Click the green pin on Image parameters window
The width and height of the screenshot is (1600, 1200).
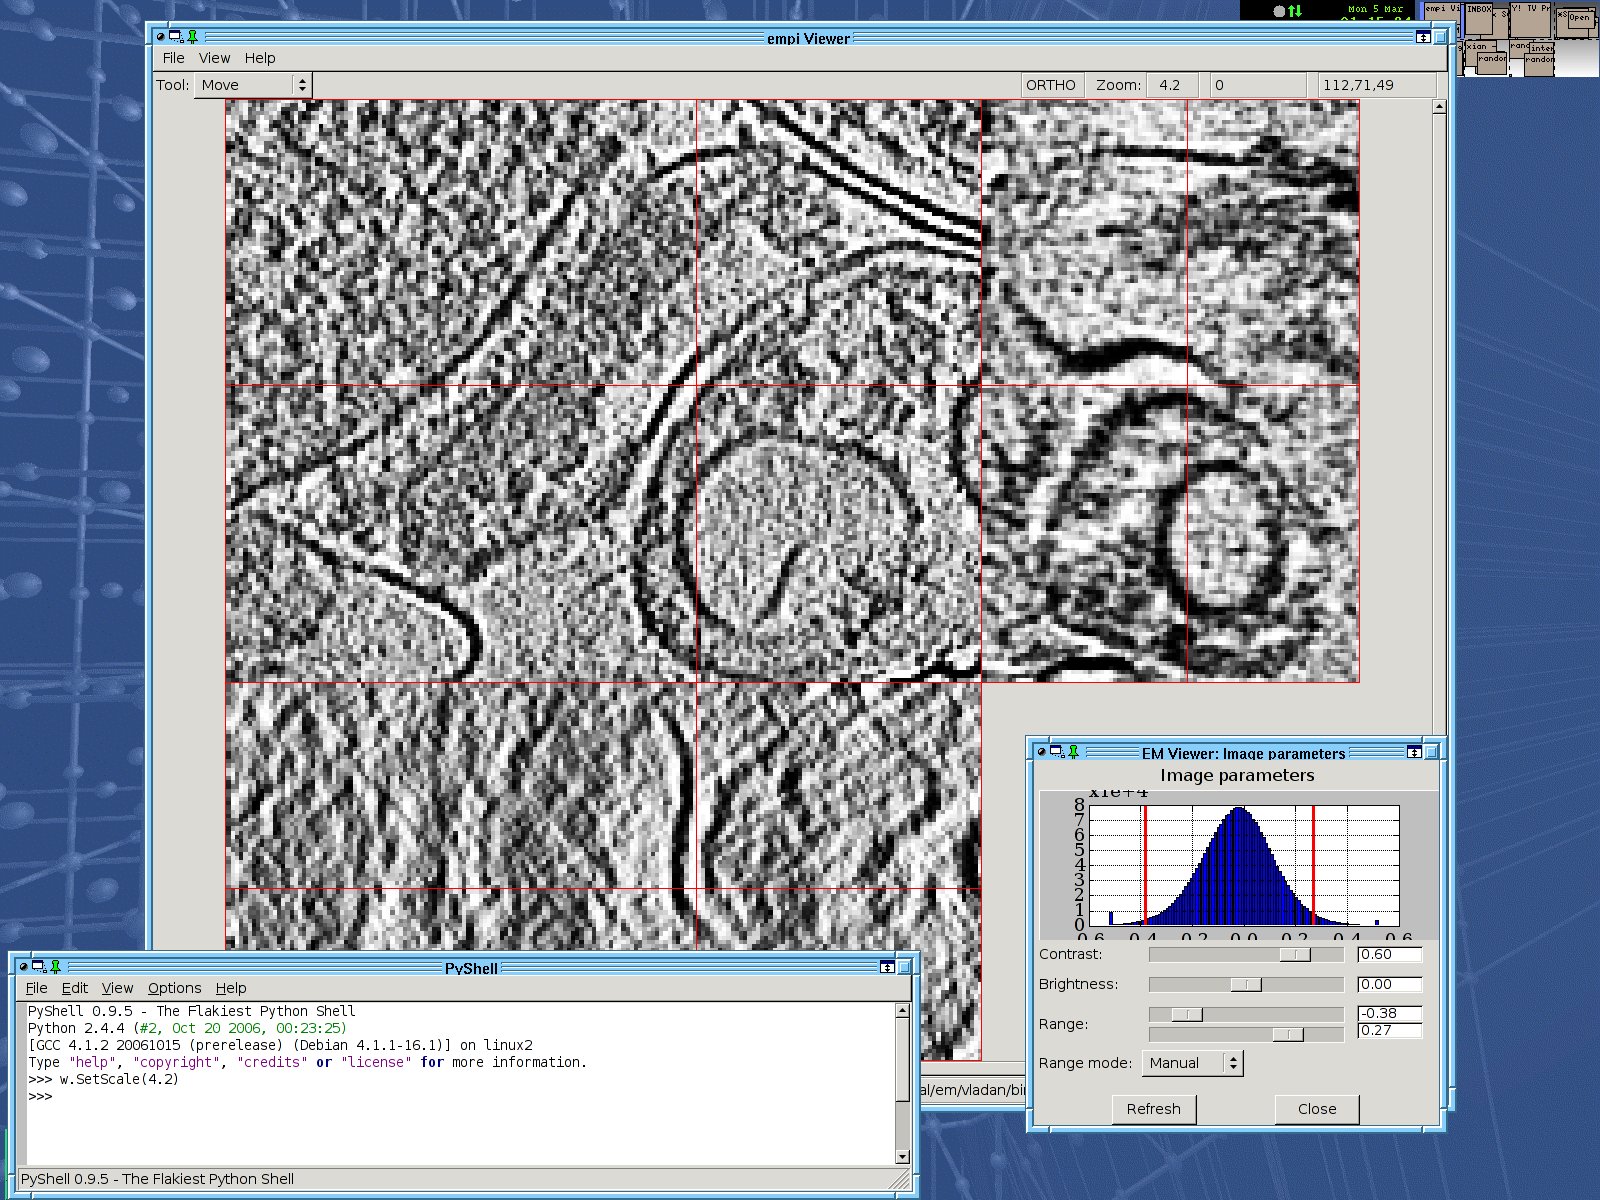pos(1073,751)
